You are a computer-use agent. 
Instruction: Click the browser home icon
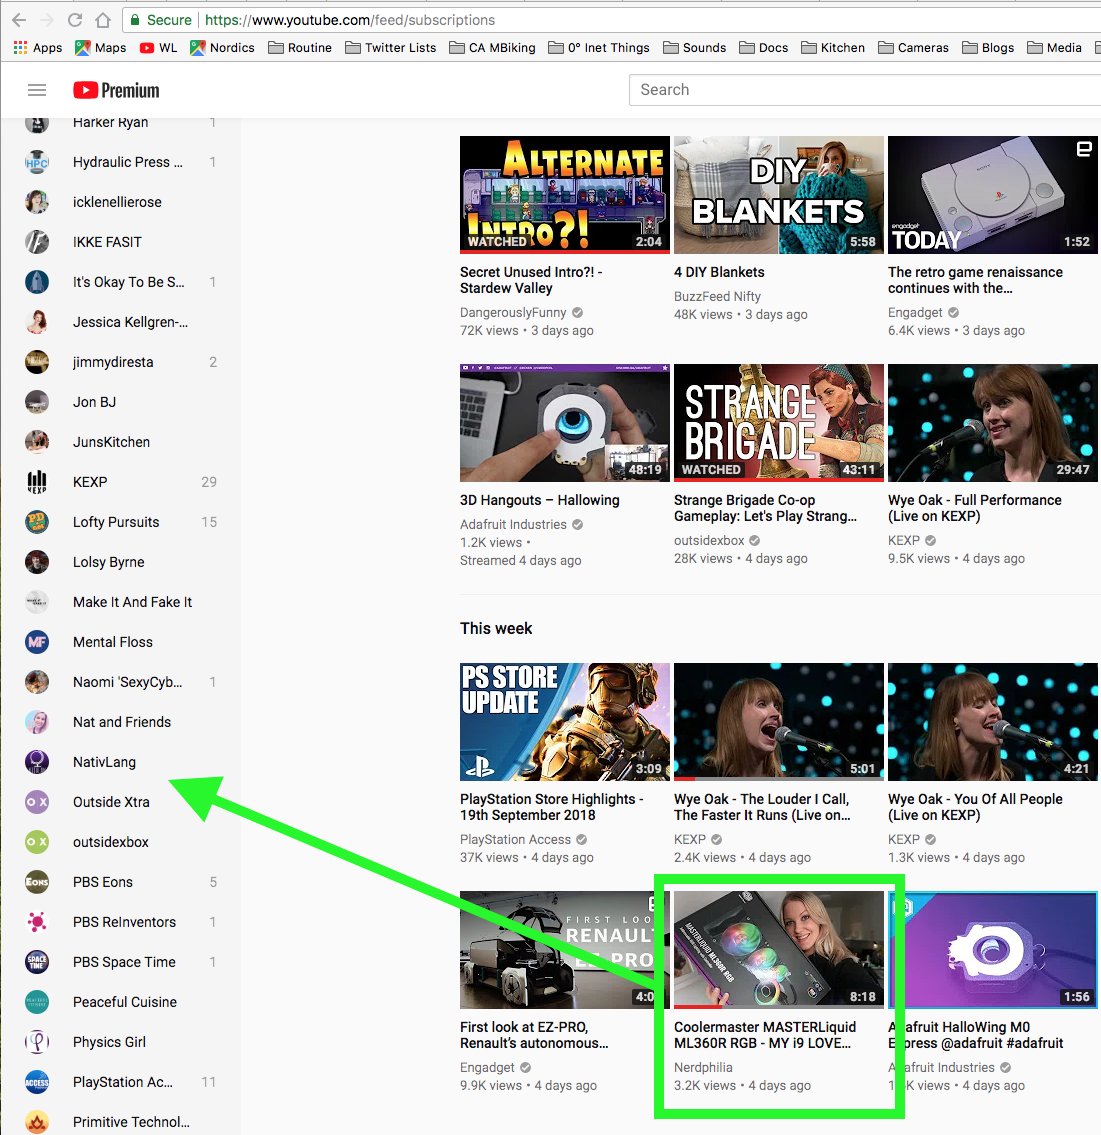pyautogui.click(x=103, y=20)
